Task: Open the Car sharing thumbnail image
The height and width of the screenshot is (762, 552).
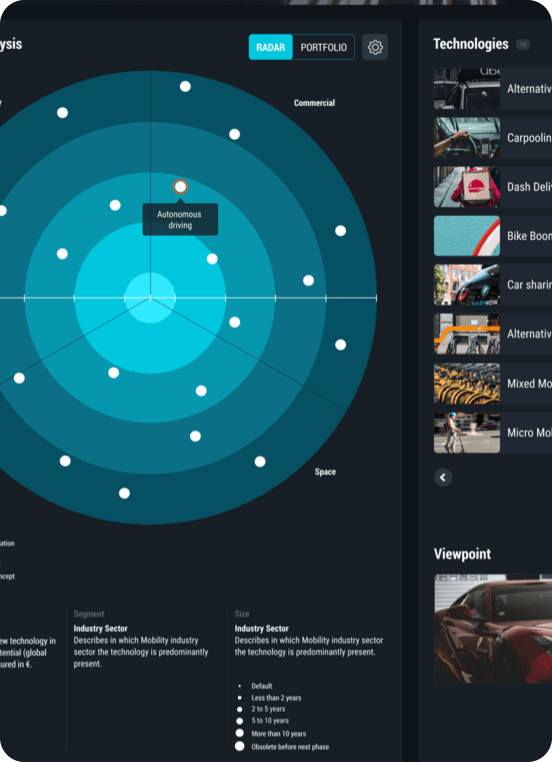Action: (466, 285)
